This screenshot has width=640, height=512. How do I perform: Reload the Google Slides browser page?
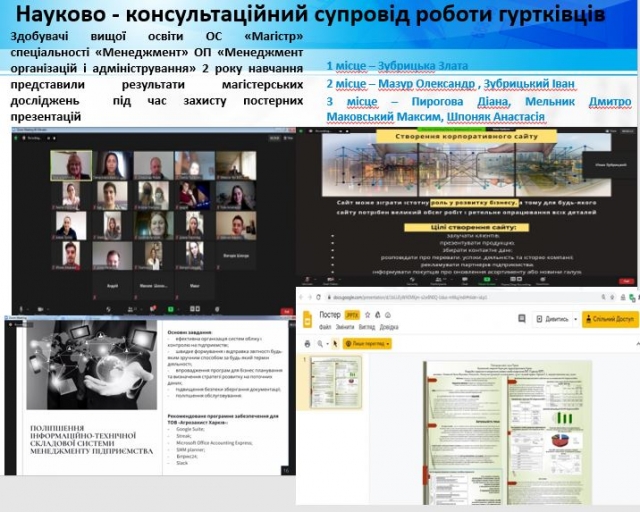pyautogui.click(x=319, y=297)
